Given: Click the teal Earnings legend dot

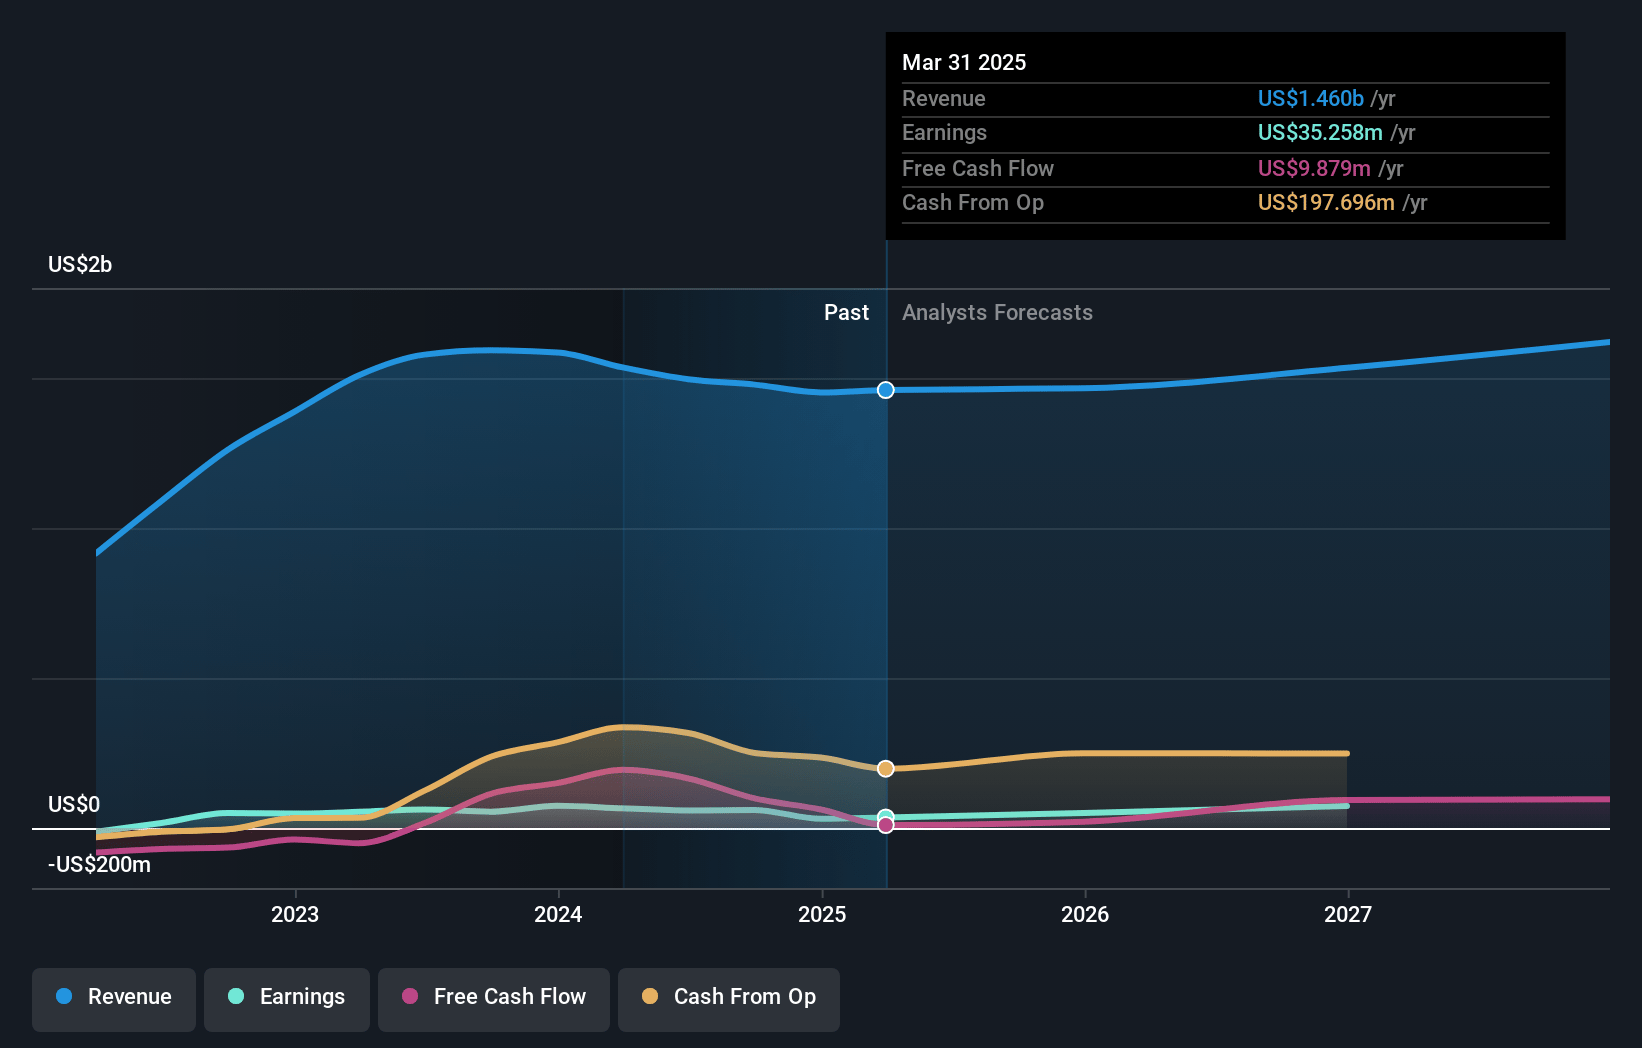Looking at the screenshot, I should click(236, 996).
